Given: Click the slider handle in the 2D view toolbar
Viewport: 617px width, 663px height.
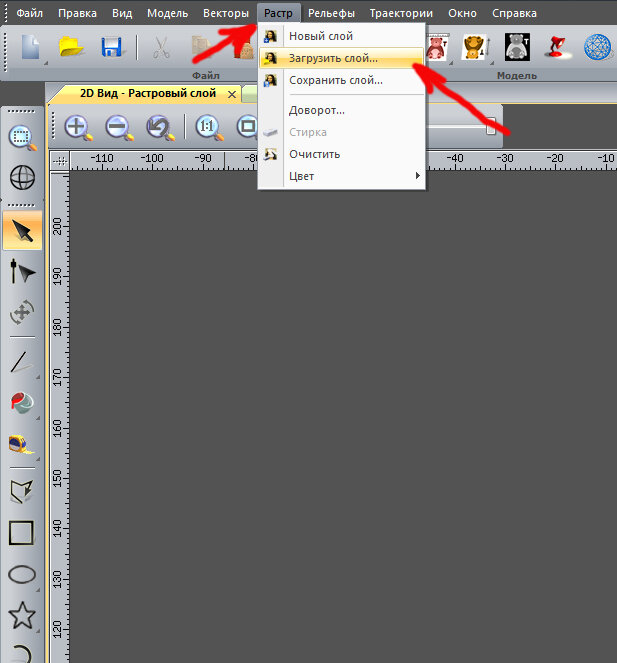Looking at the screenshot, I should (491, 126).
